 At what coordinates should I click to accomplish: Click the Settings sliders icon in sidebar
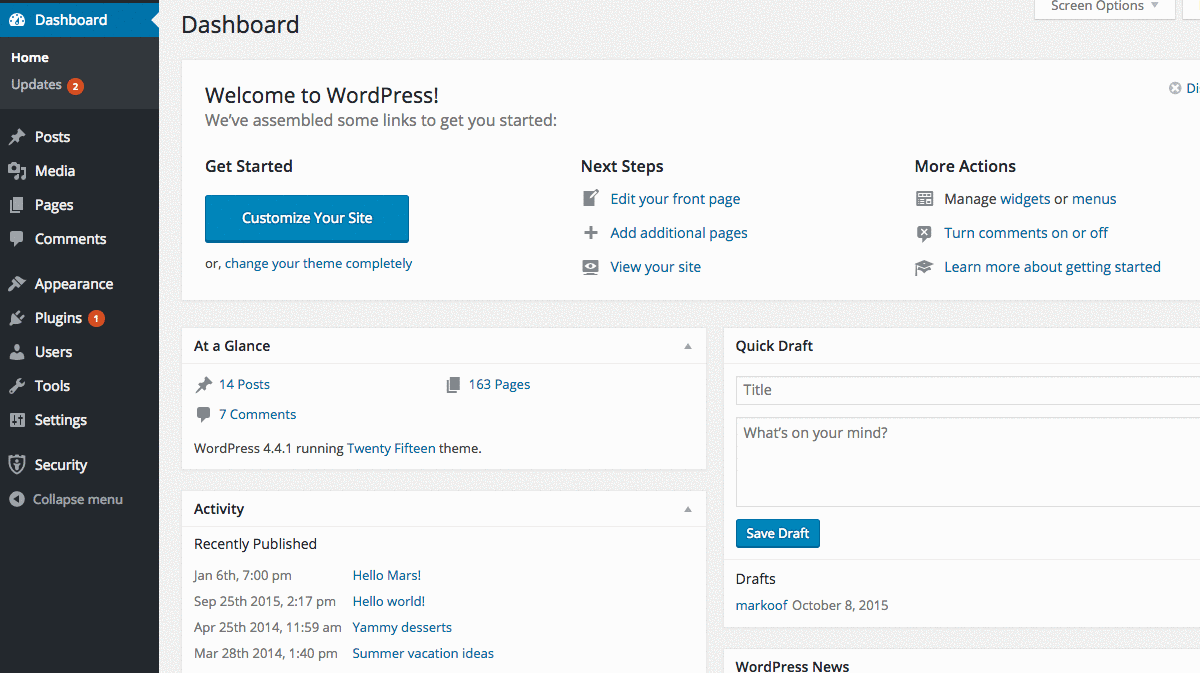pos(17,420)
